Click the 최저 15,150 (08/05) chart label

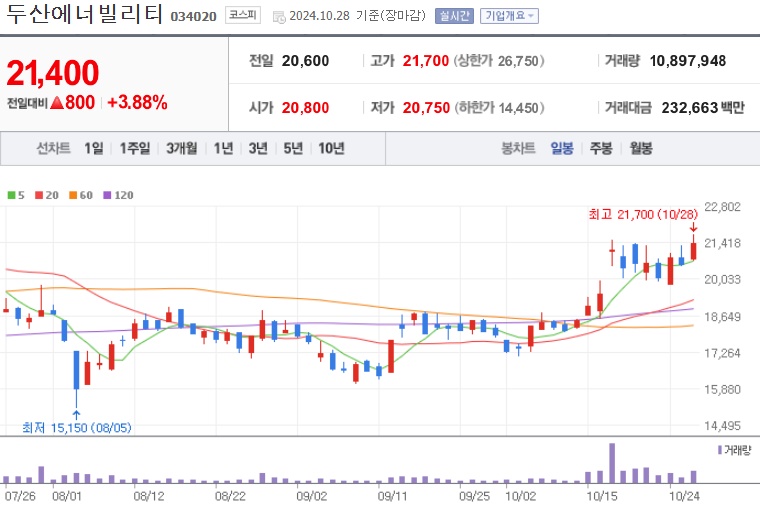click(77, 428)
